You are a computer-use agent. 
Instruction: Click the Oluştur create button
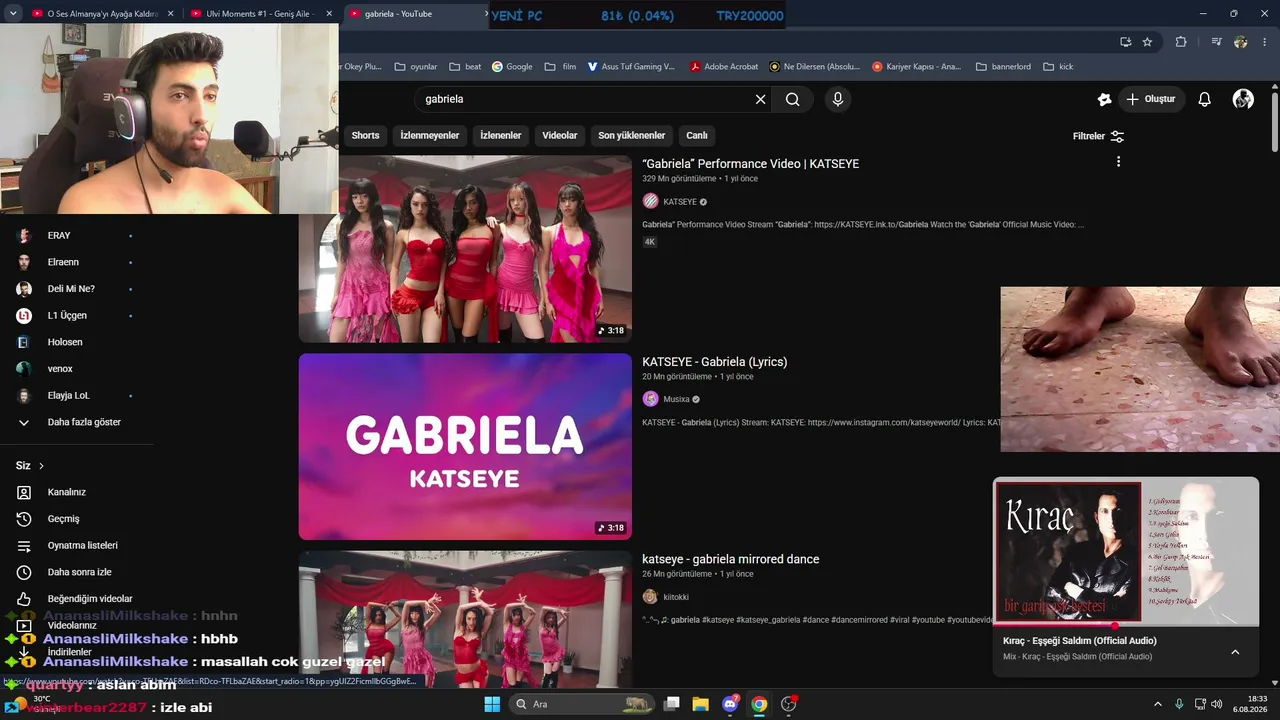click(1150, 99)
